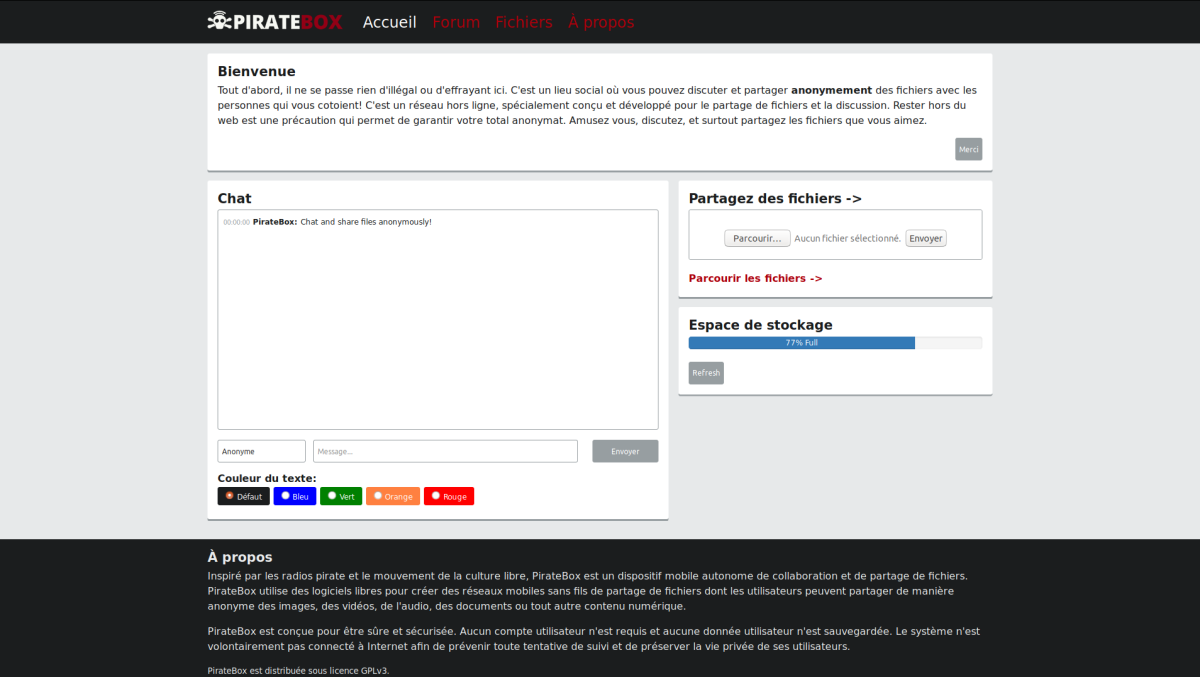The width and height of the screenshot is (1200, 677).
Task: Open Parcourir les fichiers link
Action: 755,278
